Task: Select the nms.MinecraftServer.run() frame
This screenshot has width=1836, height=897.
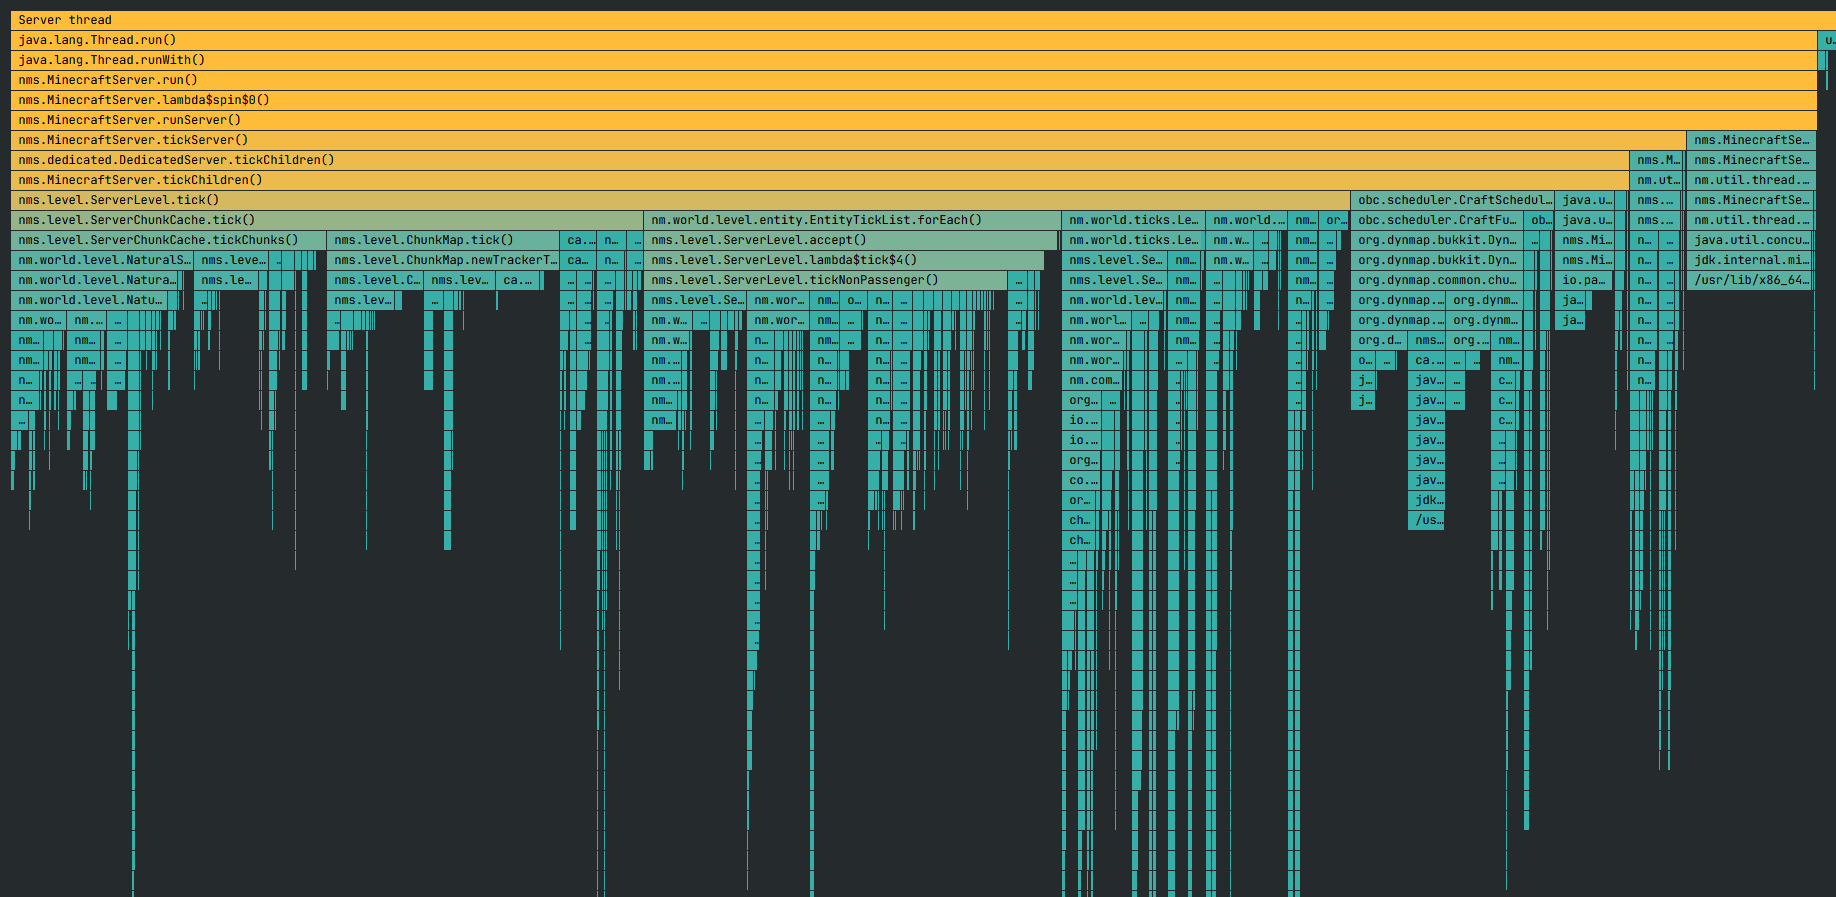Action: pos(900,80)
